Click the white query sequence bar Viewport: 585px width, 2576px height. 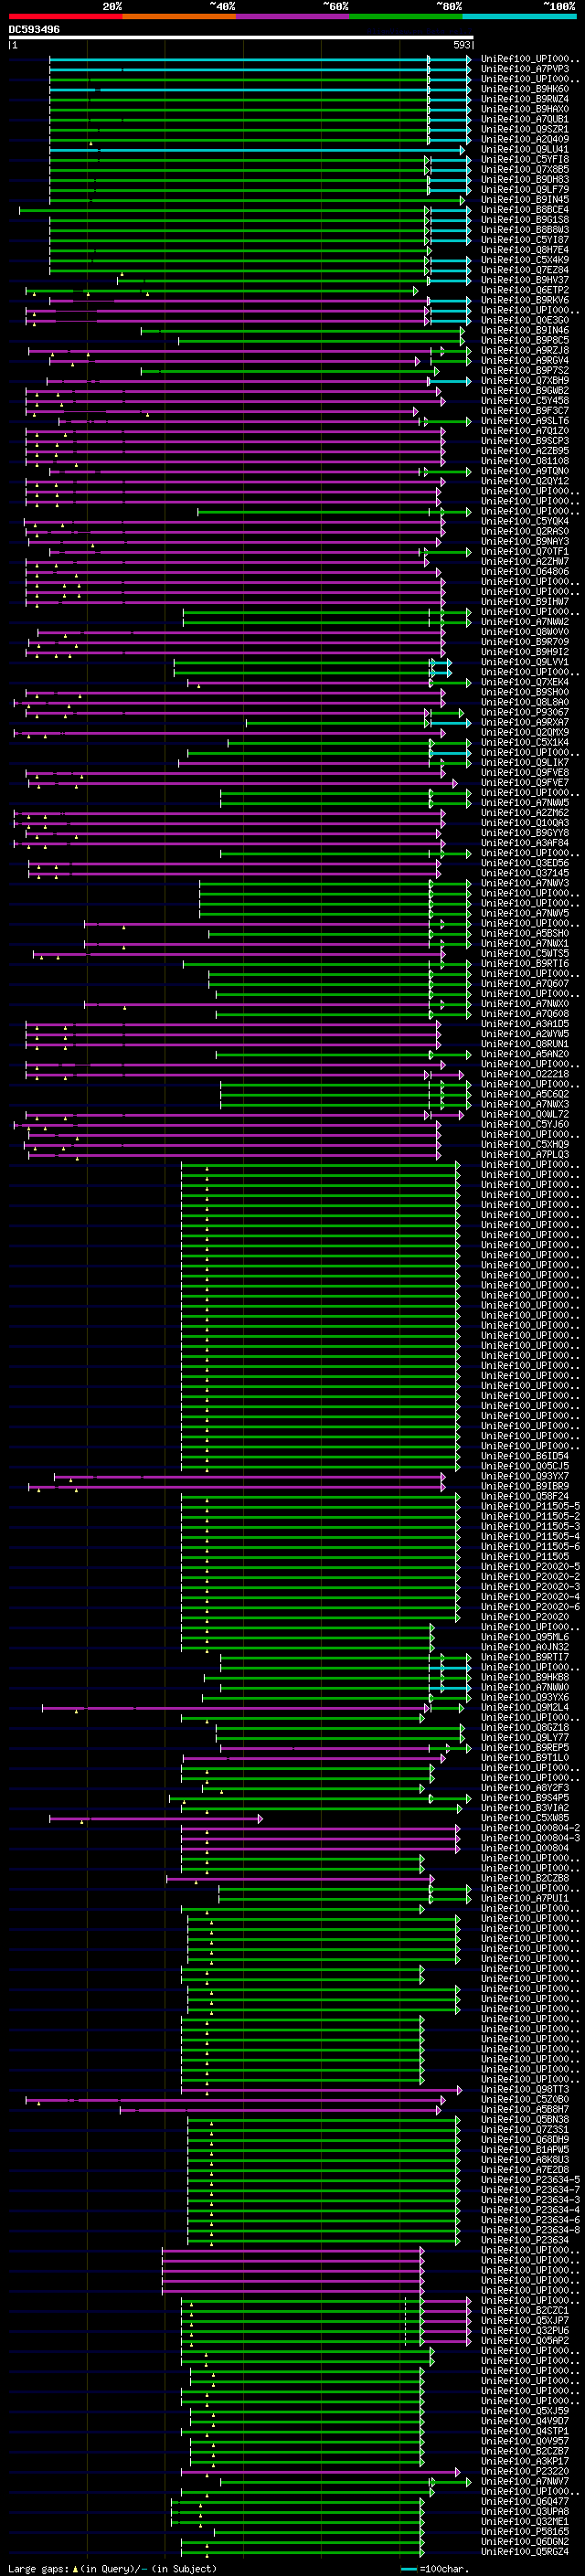pyautogui.click(x=241, y=37)
